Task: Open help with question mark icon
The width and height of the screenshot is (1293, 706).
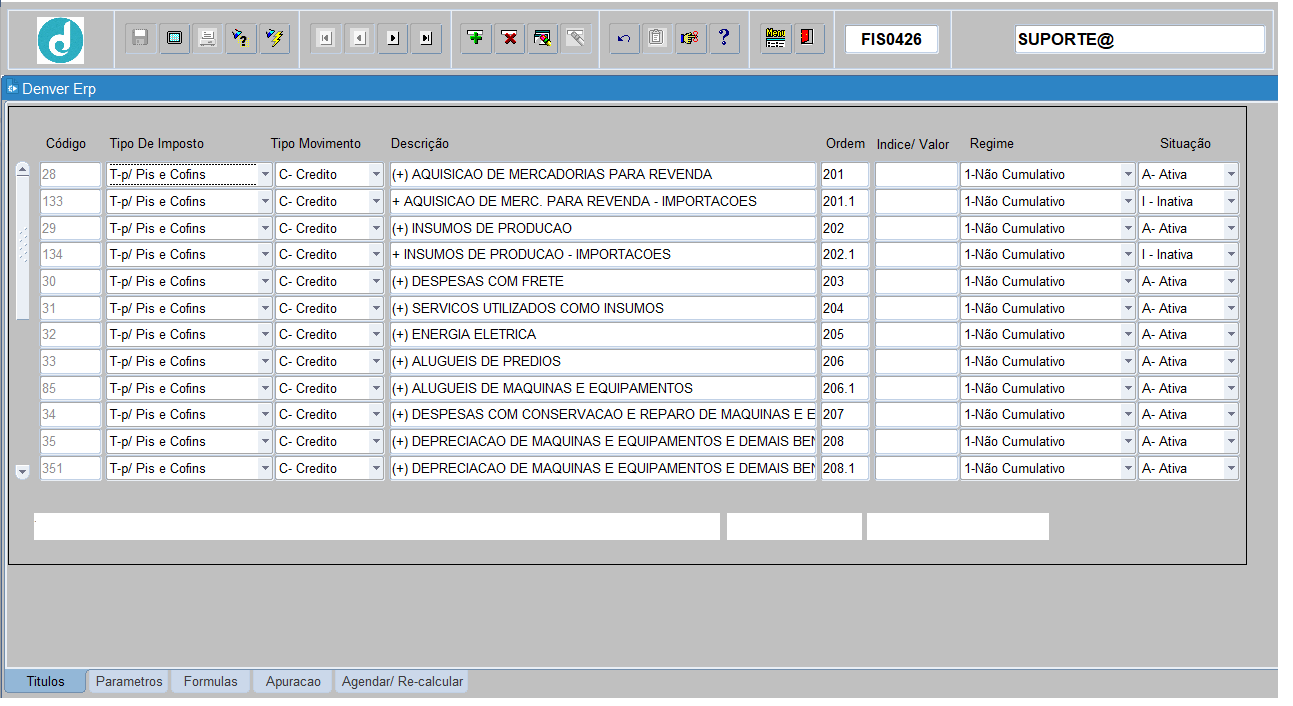Action: click(x=724, y=38)
